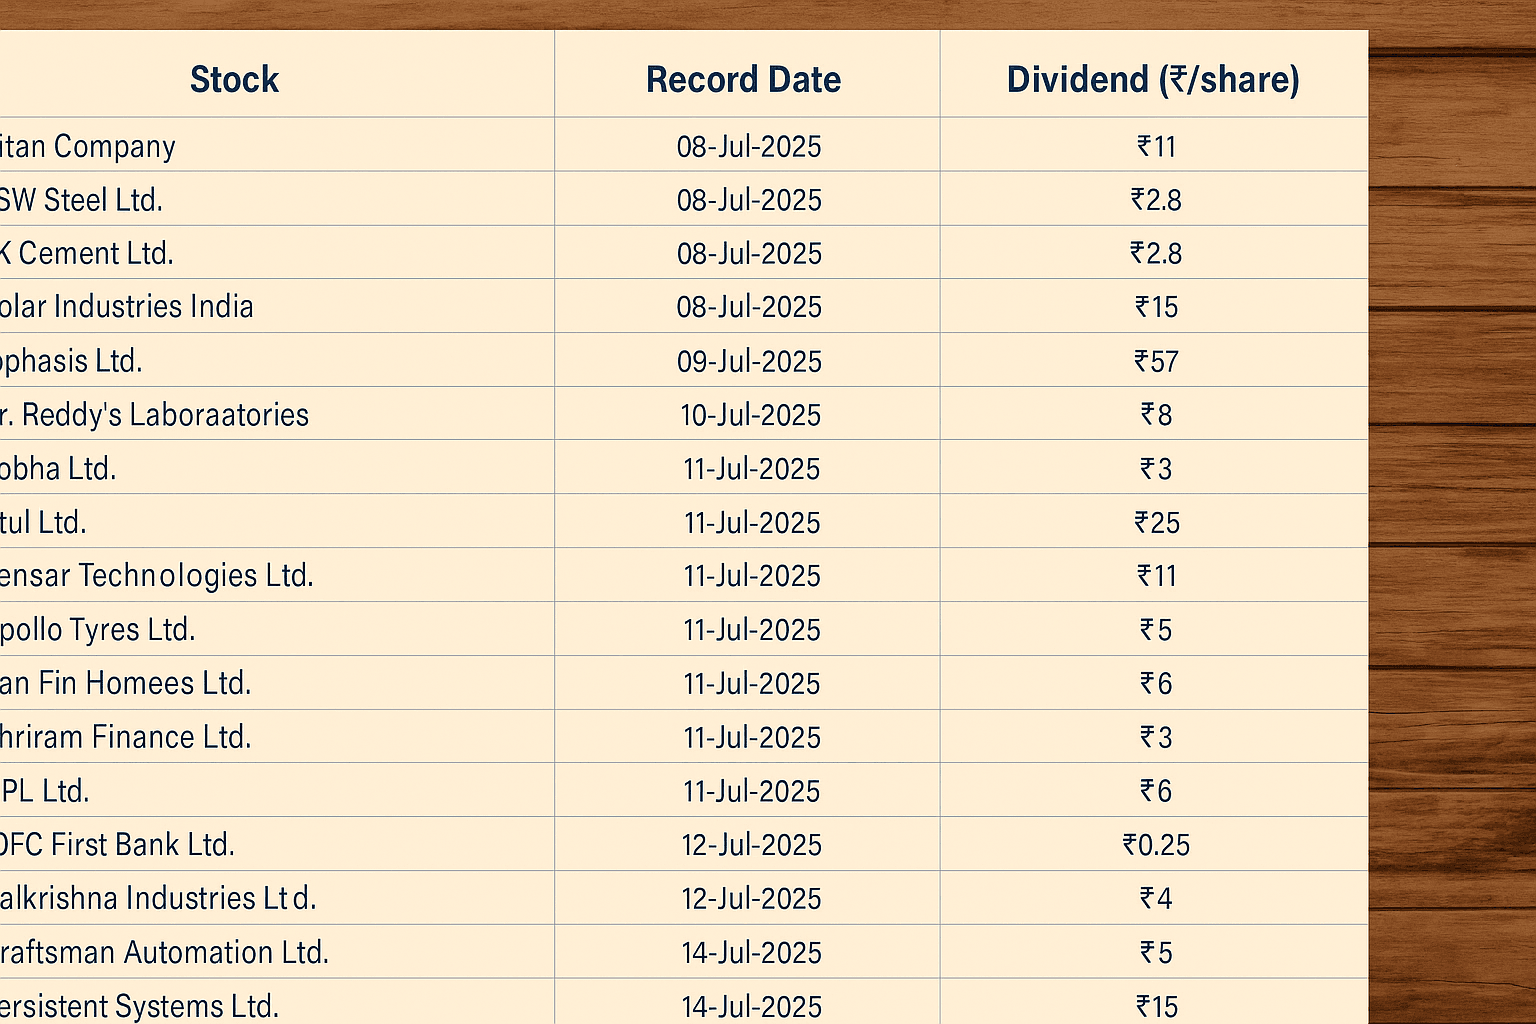Click the Record Date column header
This screenshot has height=1024, width=1536.
tap(743, 79)
